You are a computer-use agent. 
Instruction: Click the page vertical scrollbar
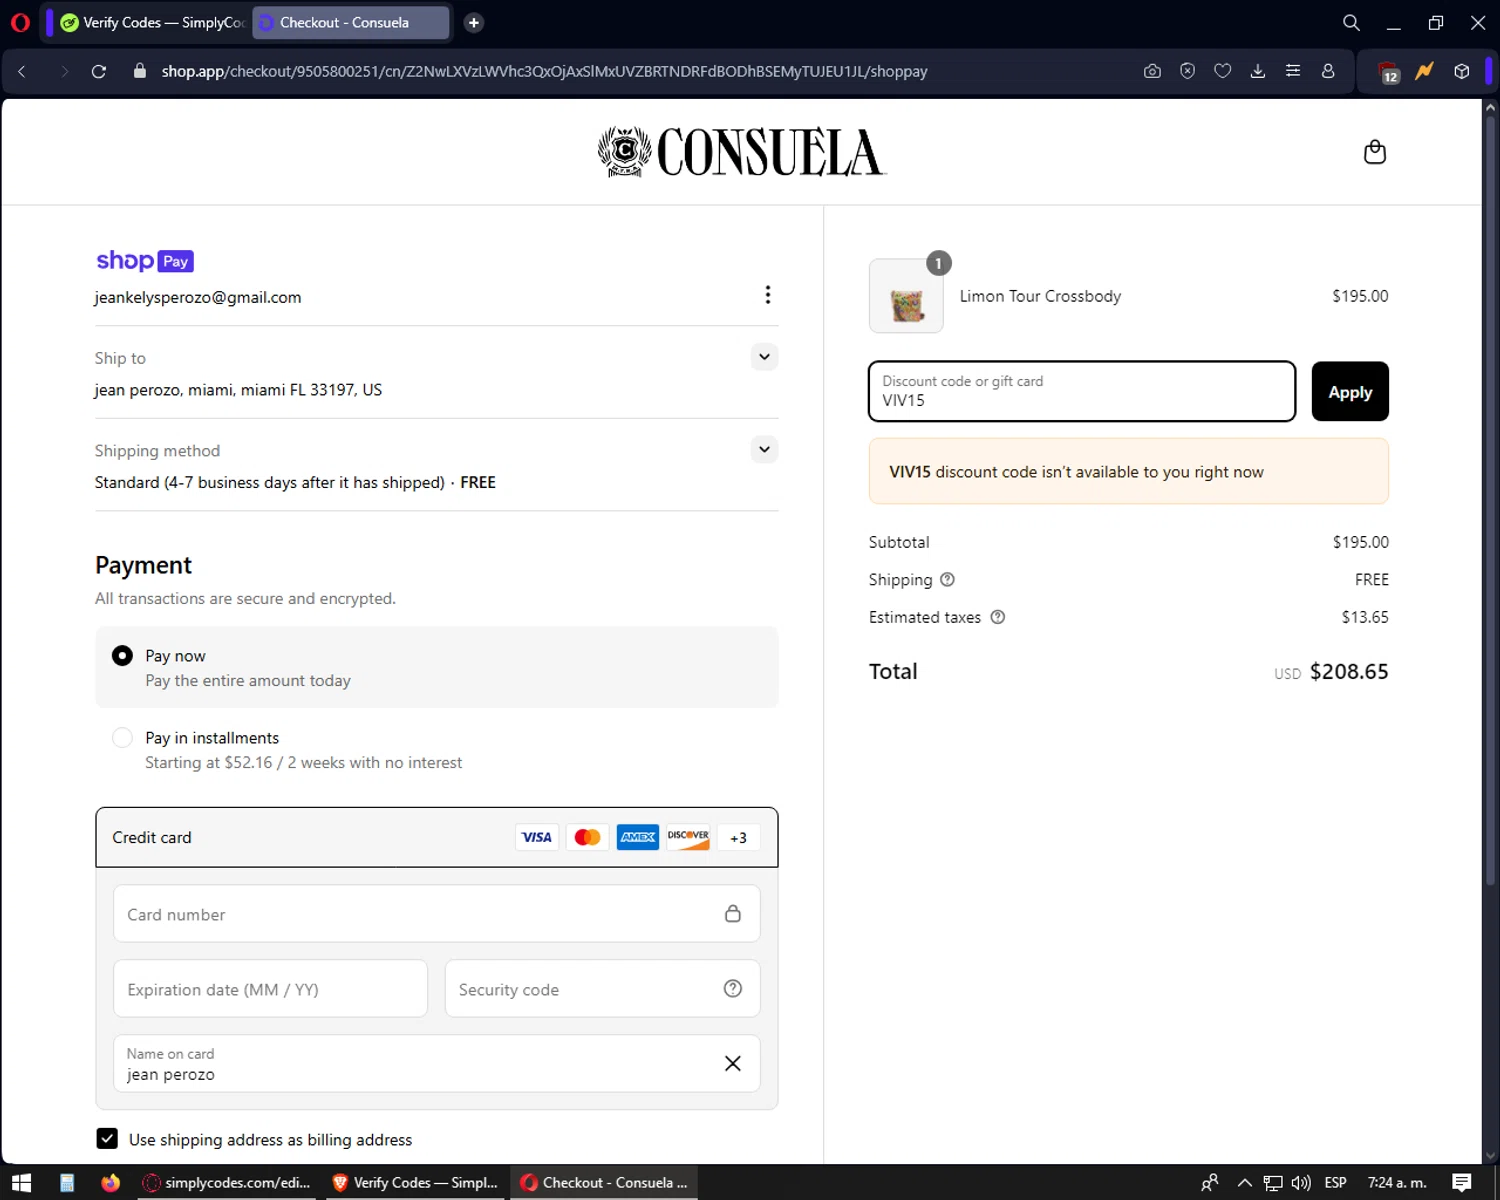coord(1490,500)
